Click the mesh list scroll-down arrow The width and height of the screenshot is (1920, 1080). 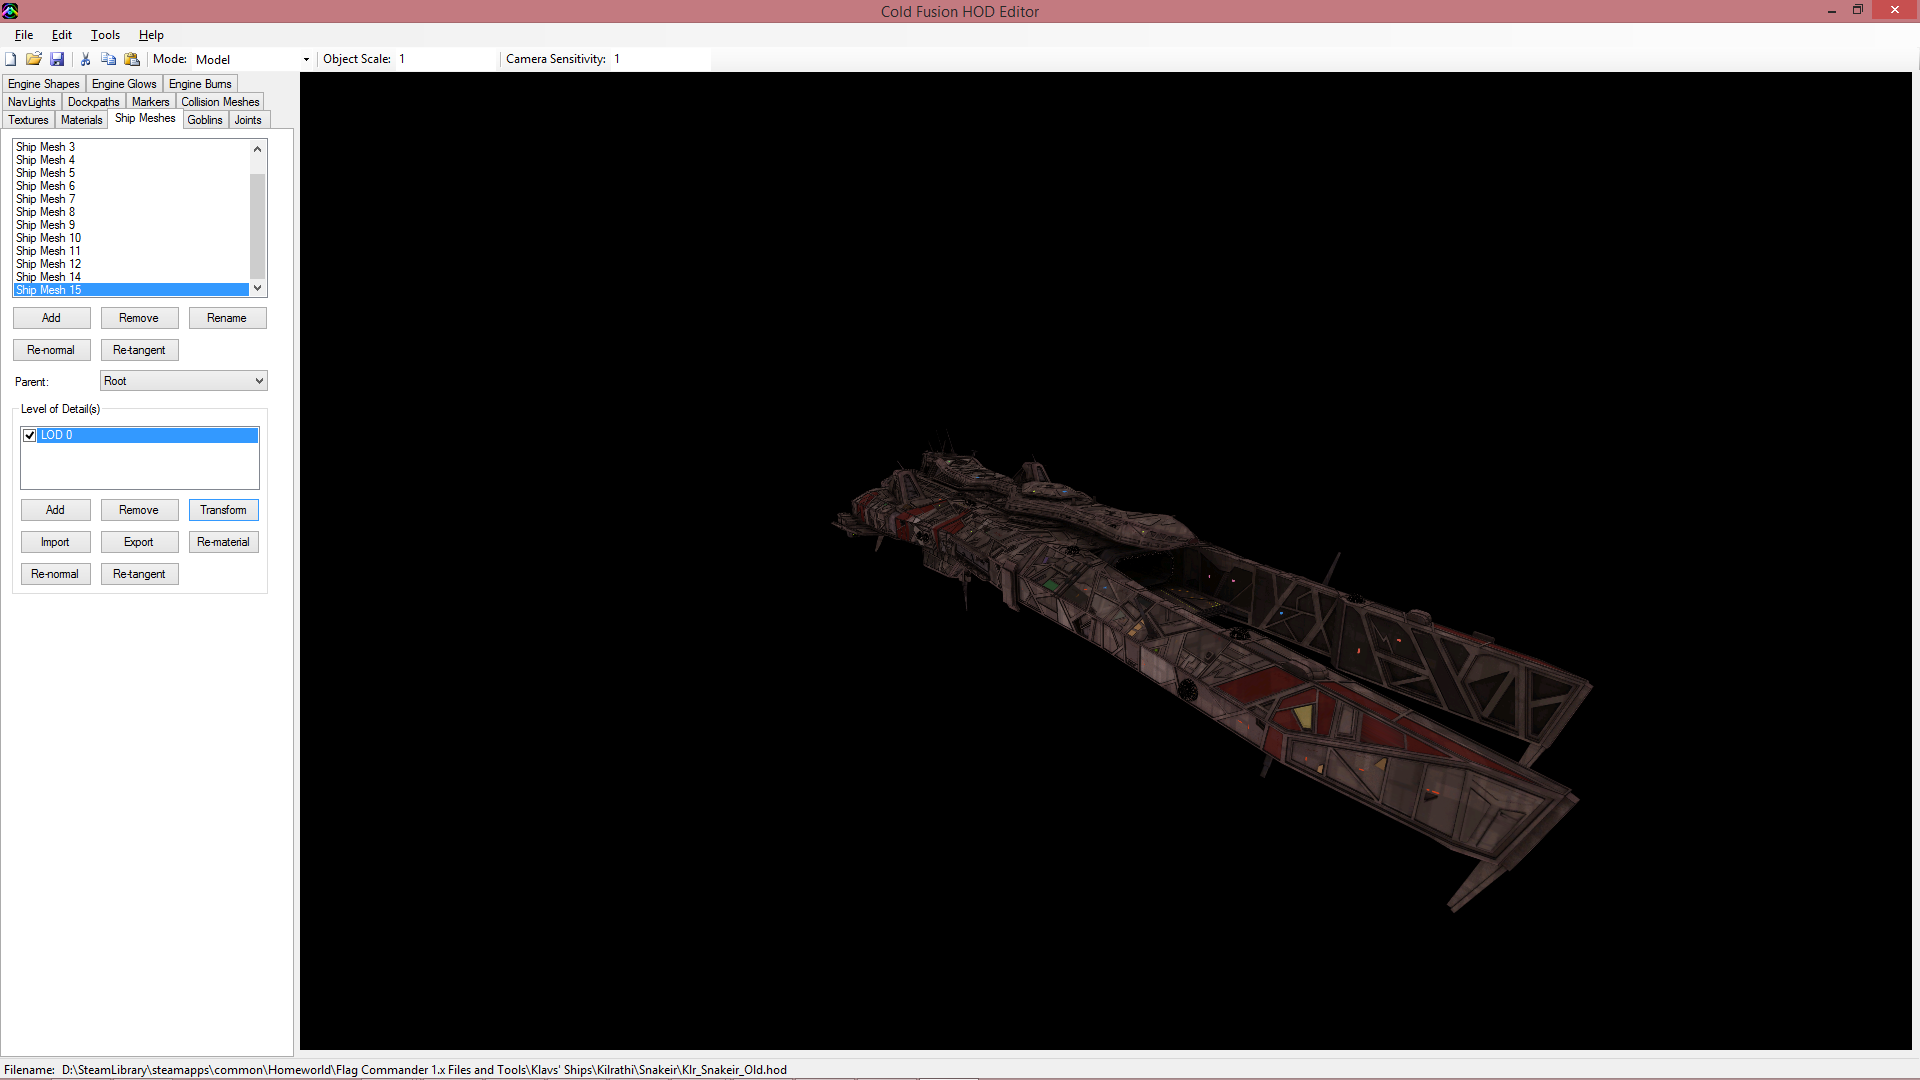tap(257, 288)
